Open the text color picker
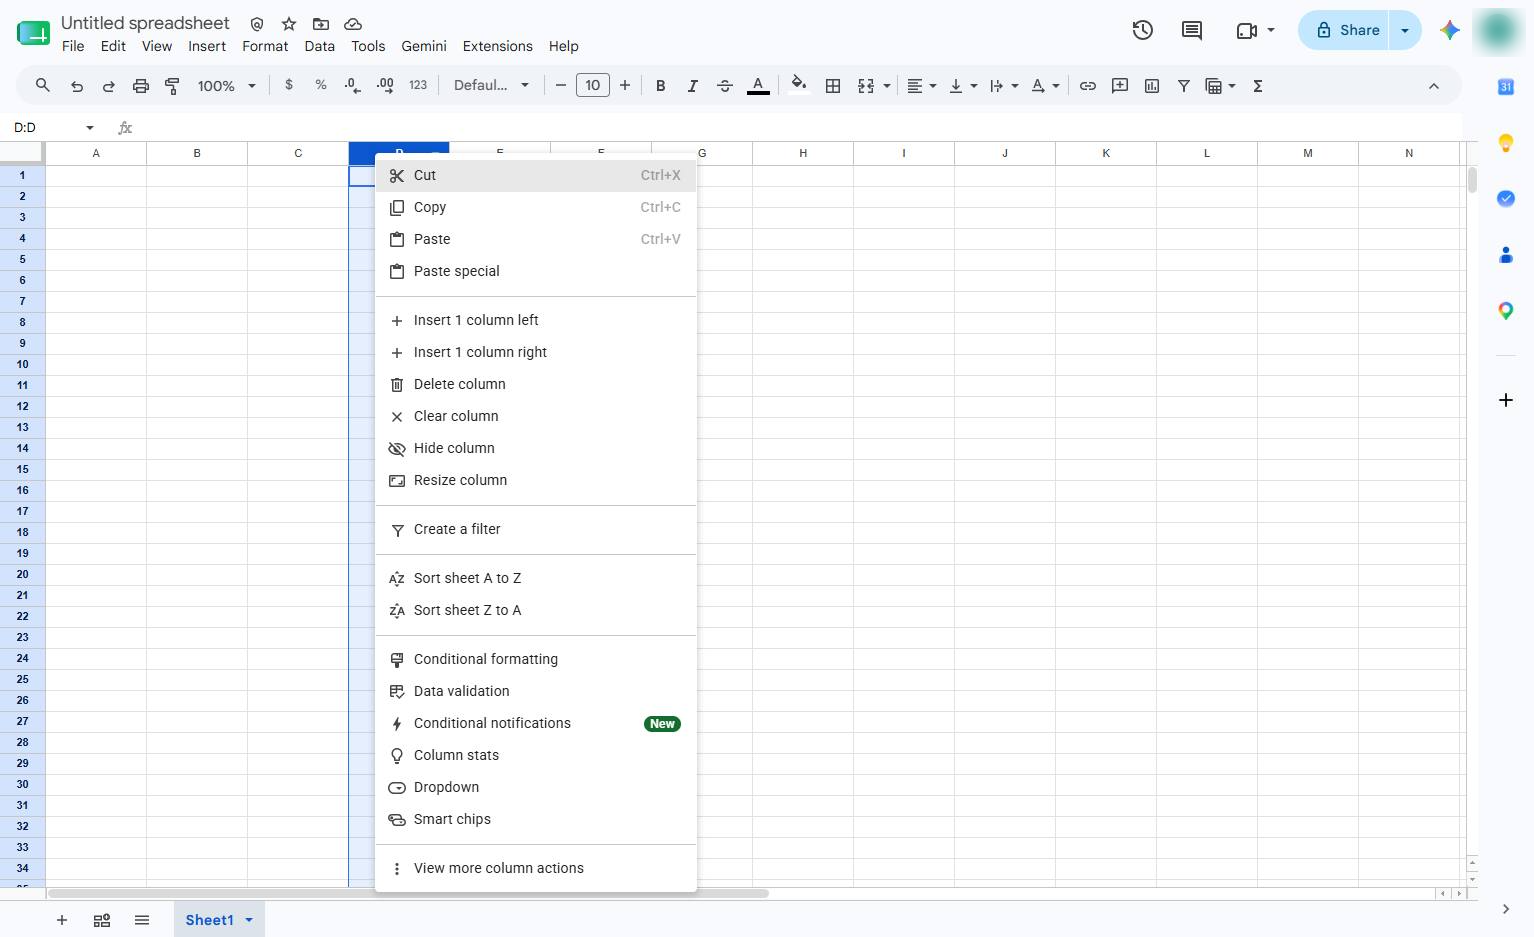Viewport: 1534px width, 937px height. click(758, 86)
